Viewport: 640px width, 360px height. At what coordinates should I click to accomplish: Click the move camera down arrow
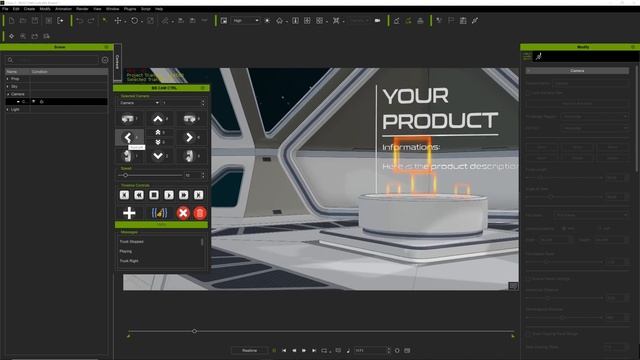click(158, 156)
